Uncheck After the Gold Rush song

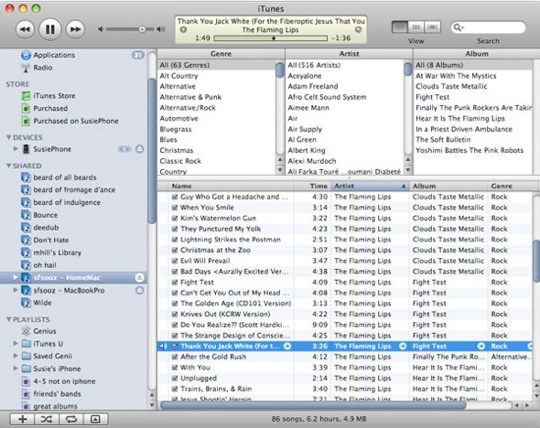[175, 357]
